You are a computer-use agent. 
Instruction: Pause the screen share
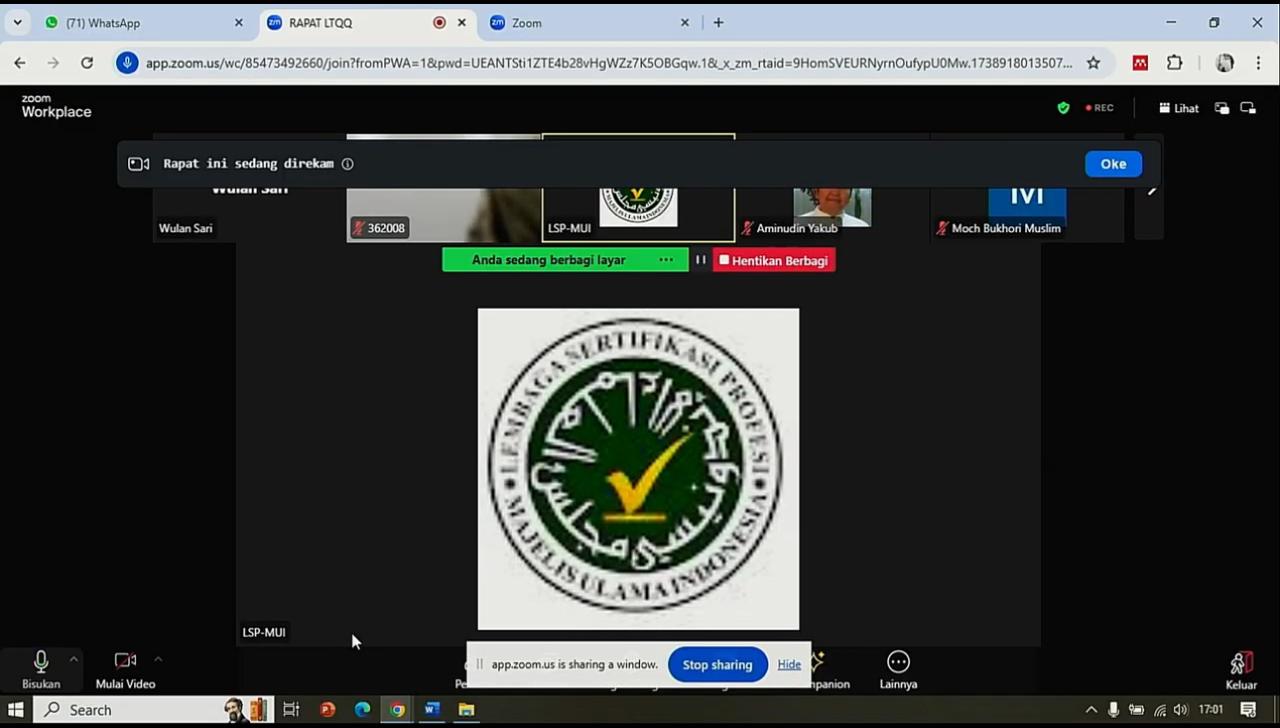(700, 260)
